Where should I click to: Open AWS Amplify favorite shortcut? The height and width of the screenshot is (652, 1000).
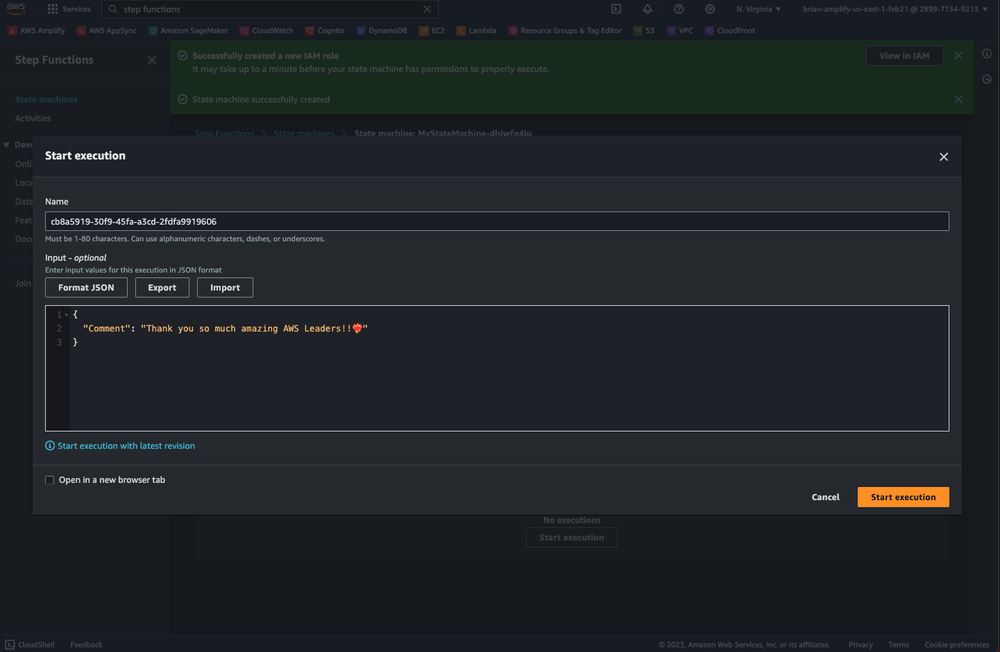coord(36,31)
